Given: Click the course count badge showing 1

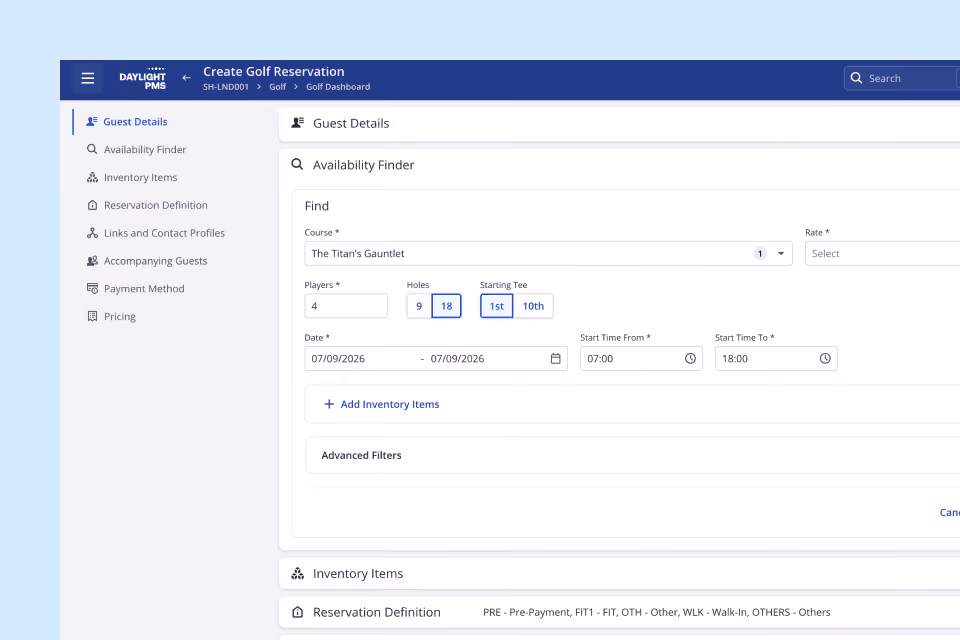Looking at the screenshot, I should point(760,254).
